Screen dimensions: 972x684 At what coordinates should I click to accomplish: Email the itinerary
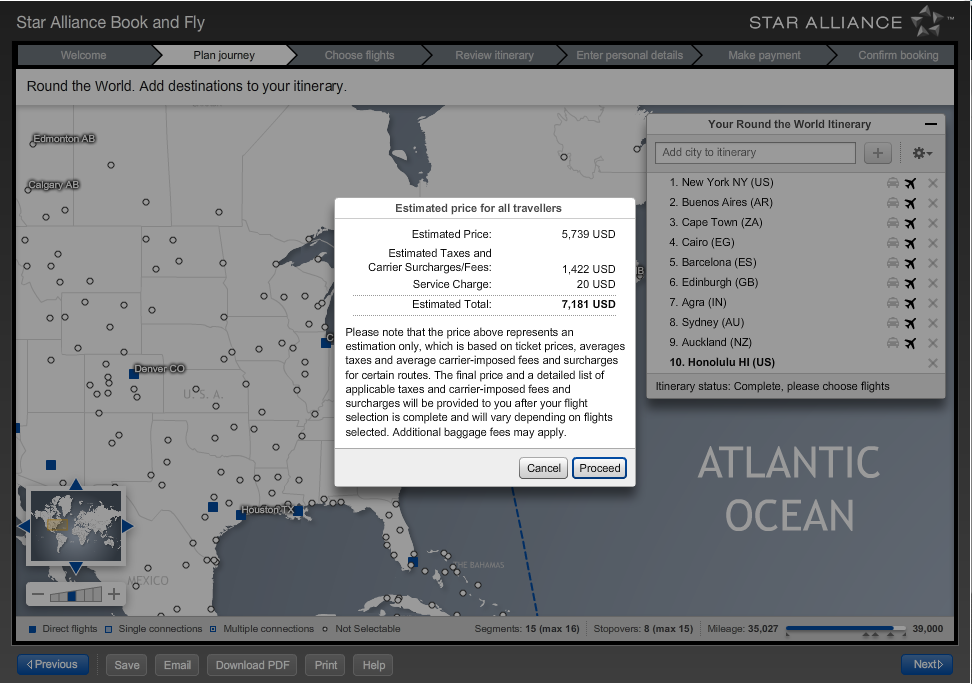pyautogui.click(x=177, y=665)
